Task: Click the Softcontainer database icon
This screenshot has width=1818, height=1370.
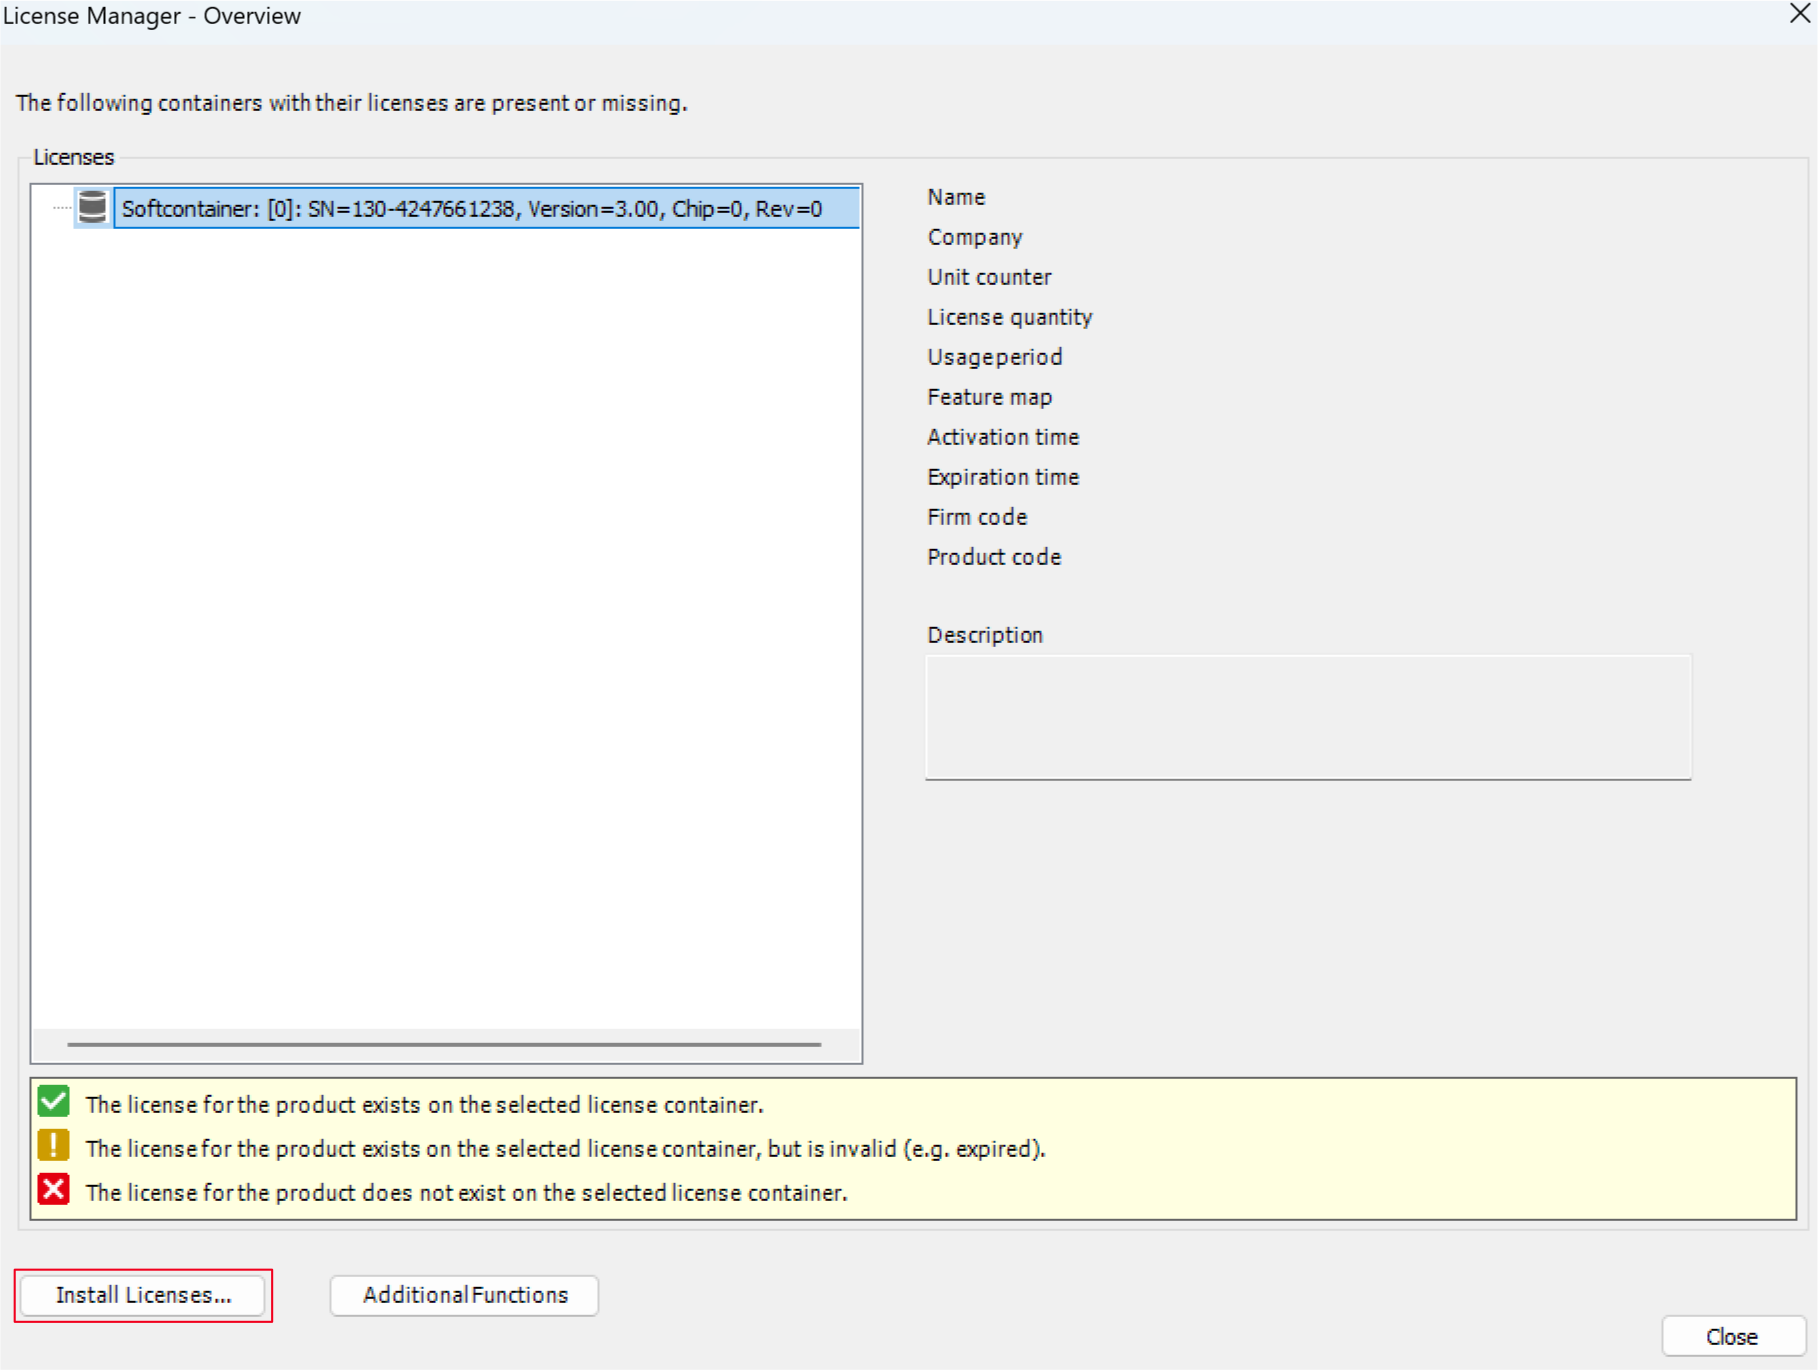Action: (x=92, y=207)
